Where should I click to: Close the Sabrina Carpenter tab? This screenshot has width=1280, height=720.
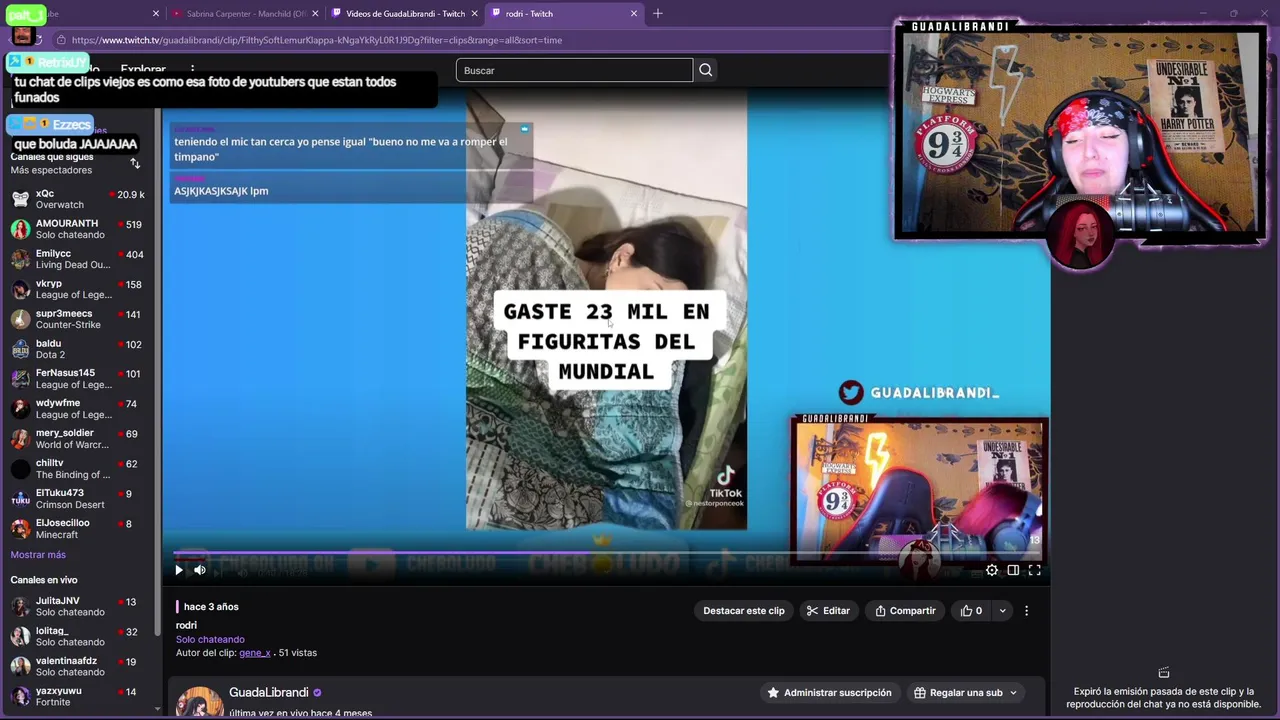coord(315,14)
